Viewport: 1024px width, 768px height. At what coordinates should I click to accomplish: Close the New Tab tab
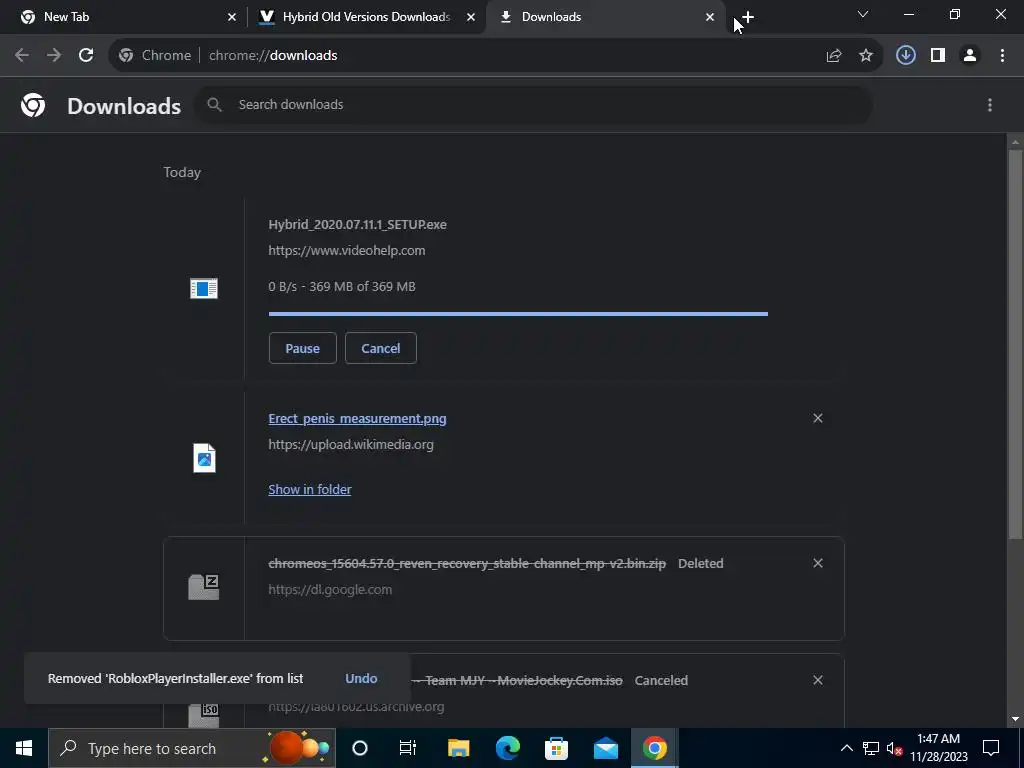(x=232, y=17)
